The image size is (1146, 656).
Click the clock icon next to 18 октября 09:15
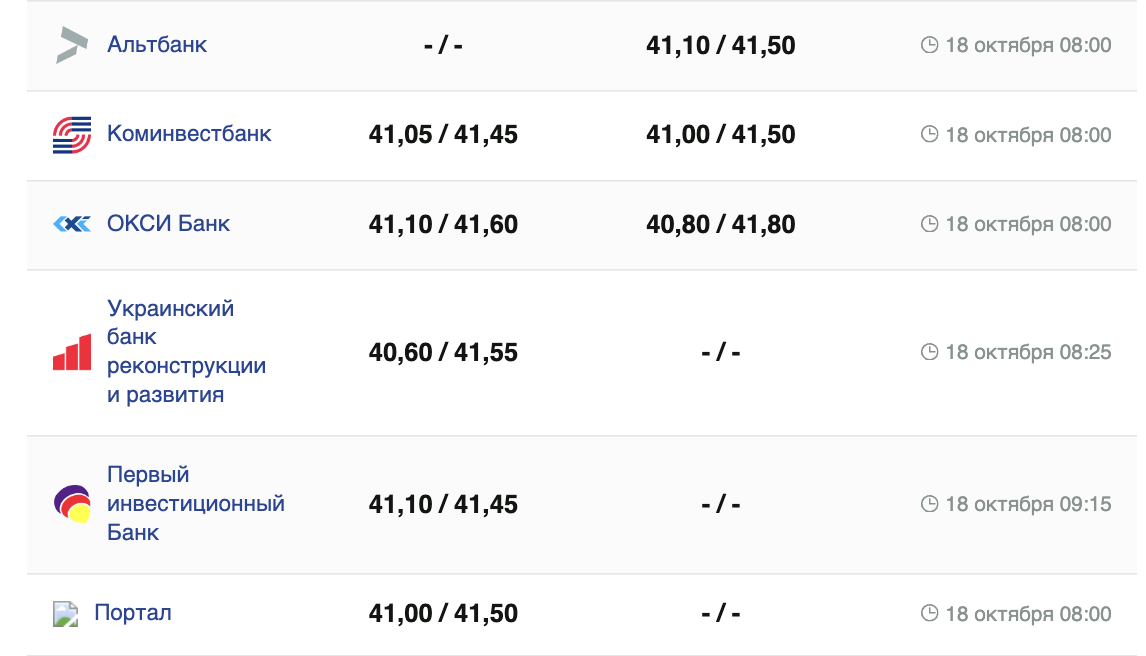click(x=929, y=504)
